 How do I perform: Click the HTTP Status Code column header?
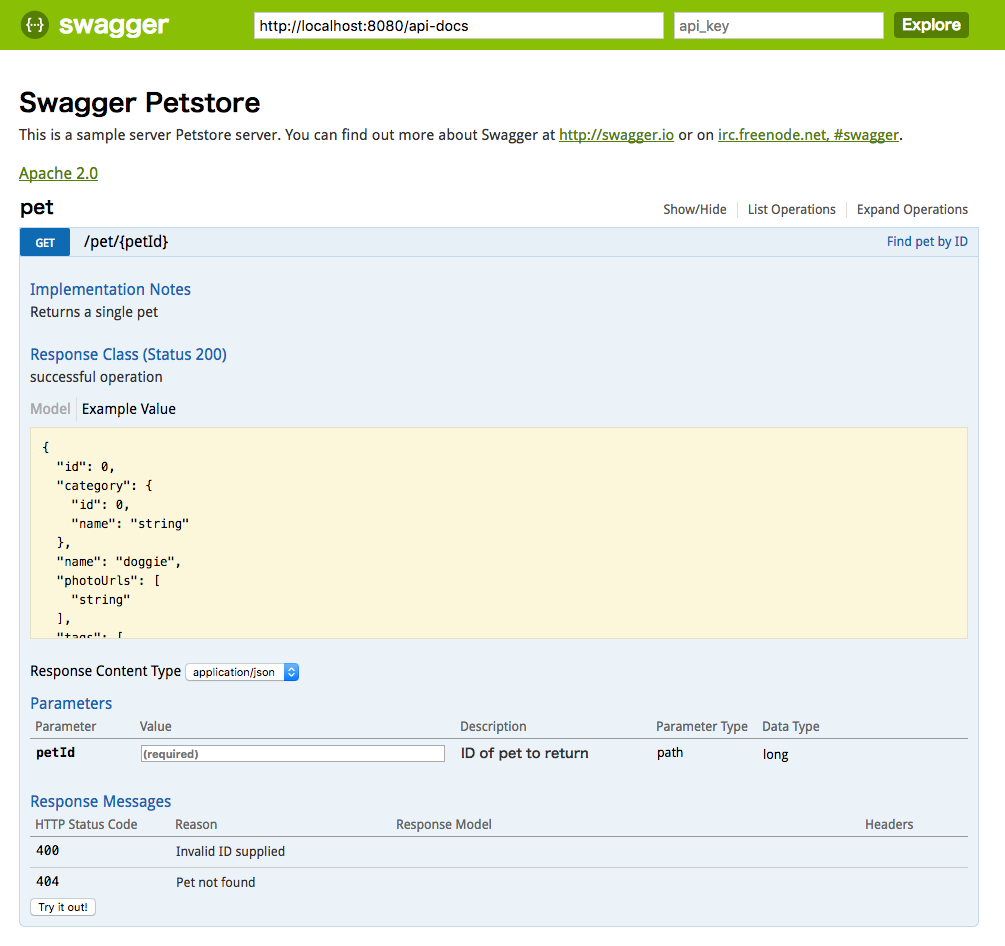tap(86, 824)
